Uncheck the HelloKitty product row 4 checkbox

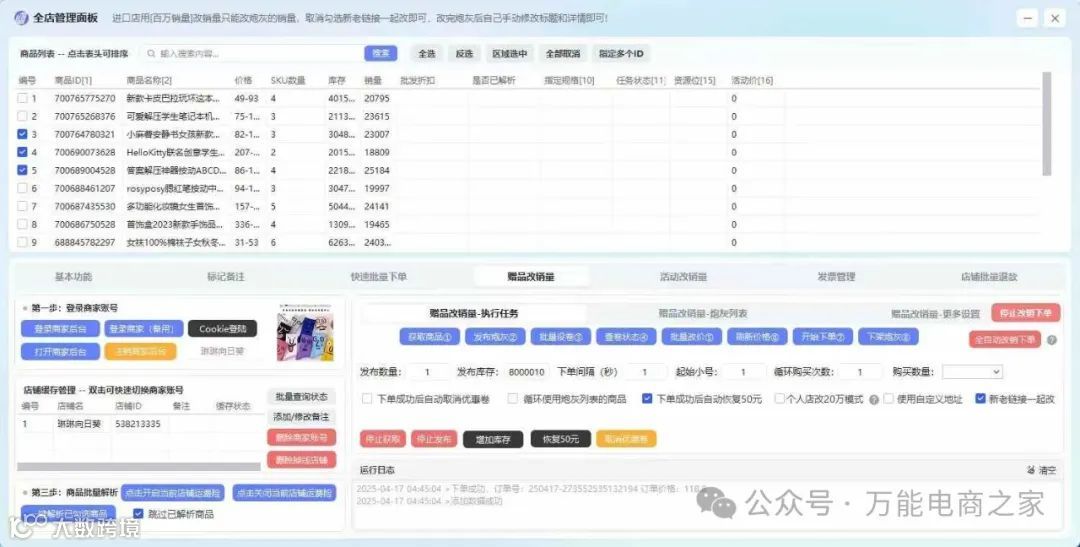[x=23, y=152]
